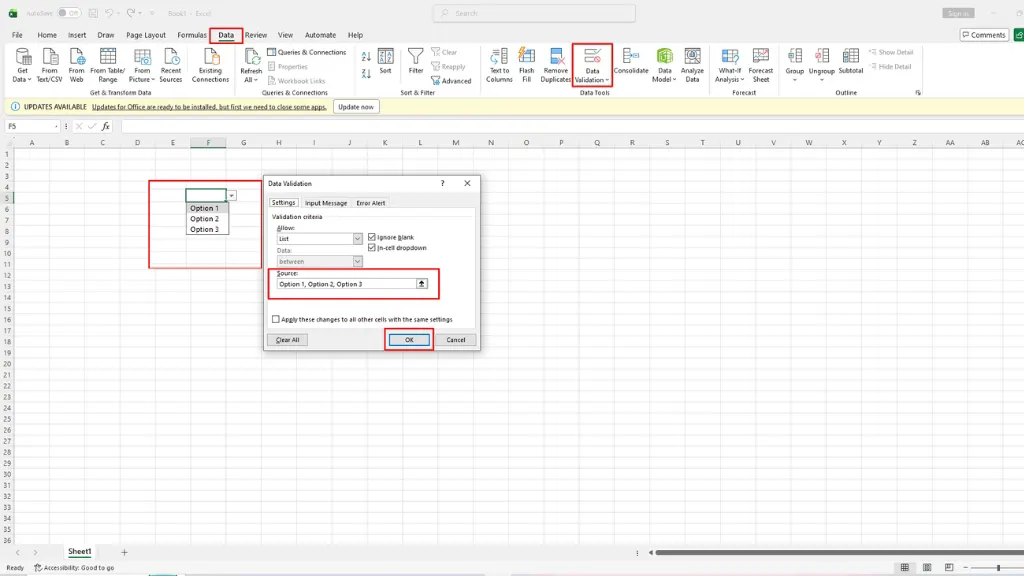Viewport: 1024px width, 576px height.
Task: Toggle the In-cell dropdown checkbox
Action: tap(372, 248)
